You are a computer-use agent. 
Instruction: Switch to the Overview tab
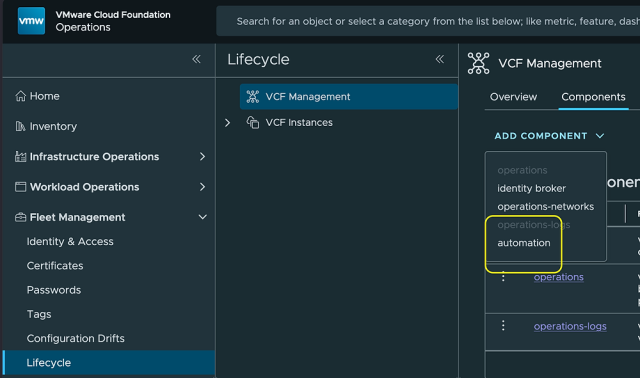(x=513, y=97)
